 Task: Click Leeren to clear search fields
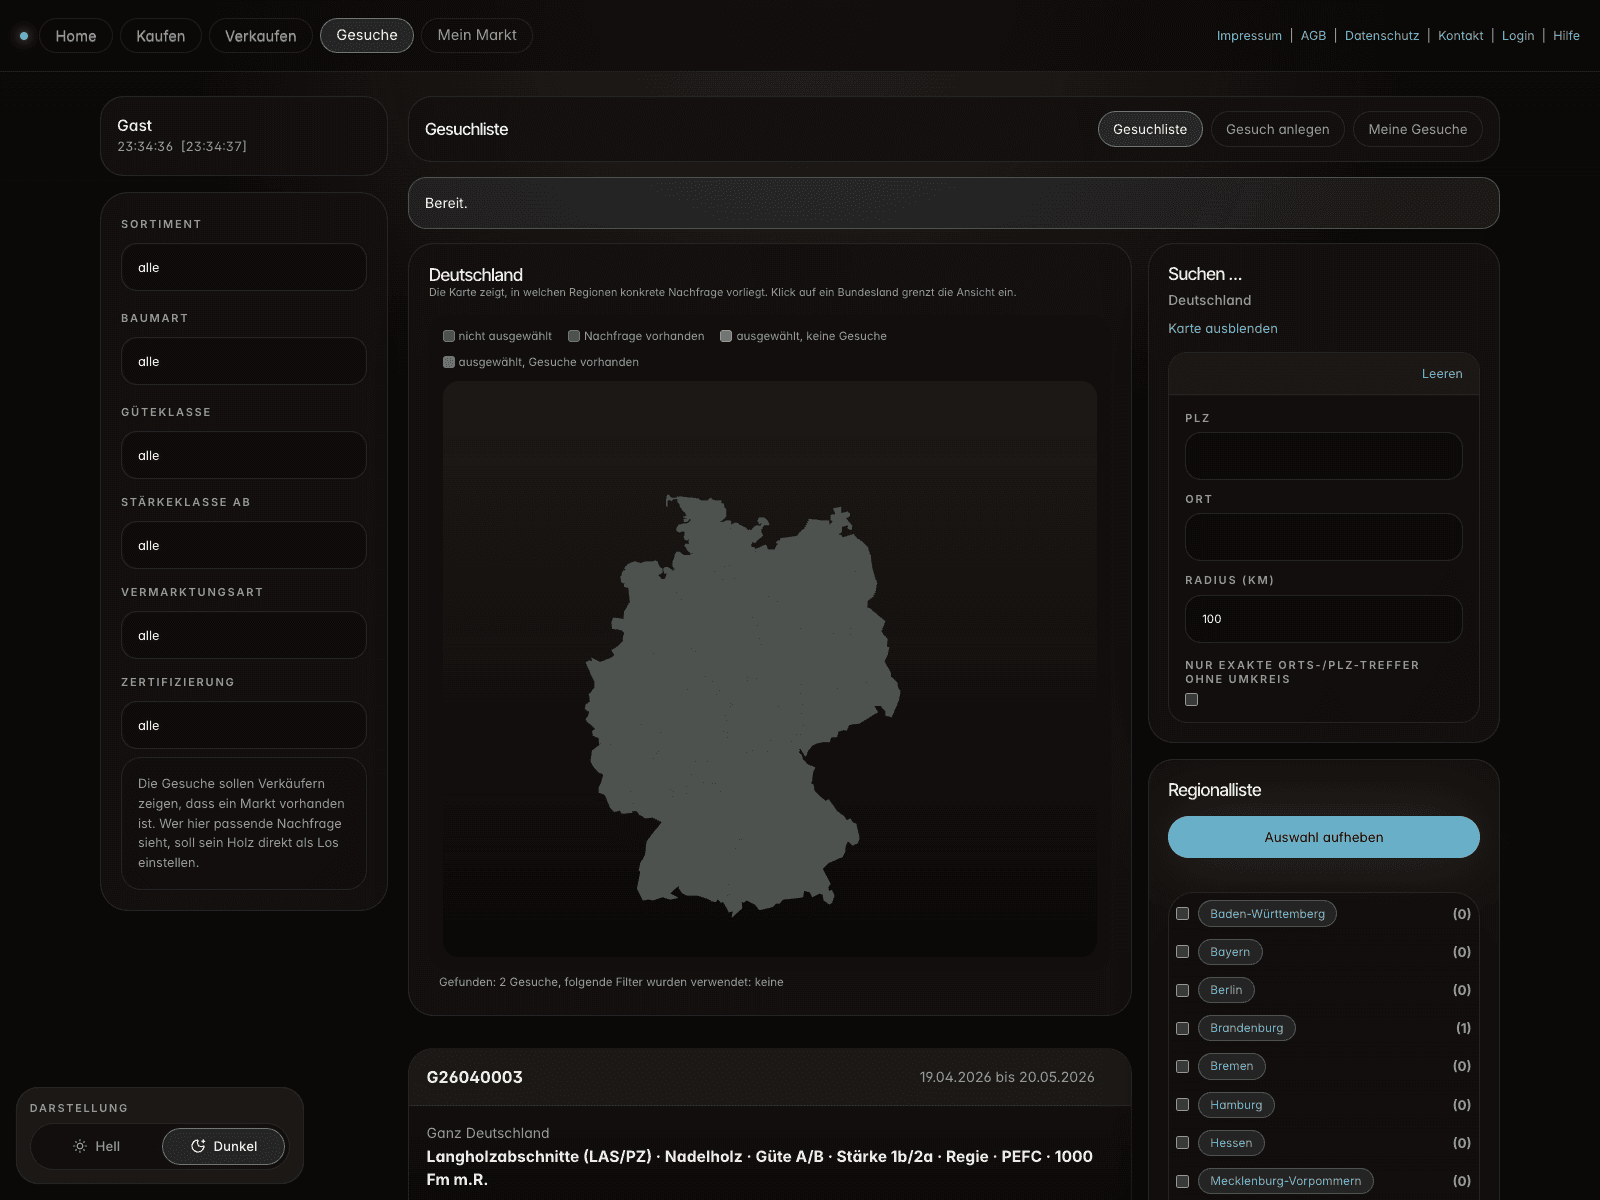click(x=1442, y=374)
